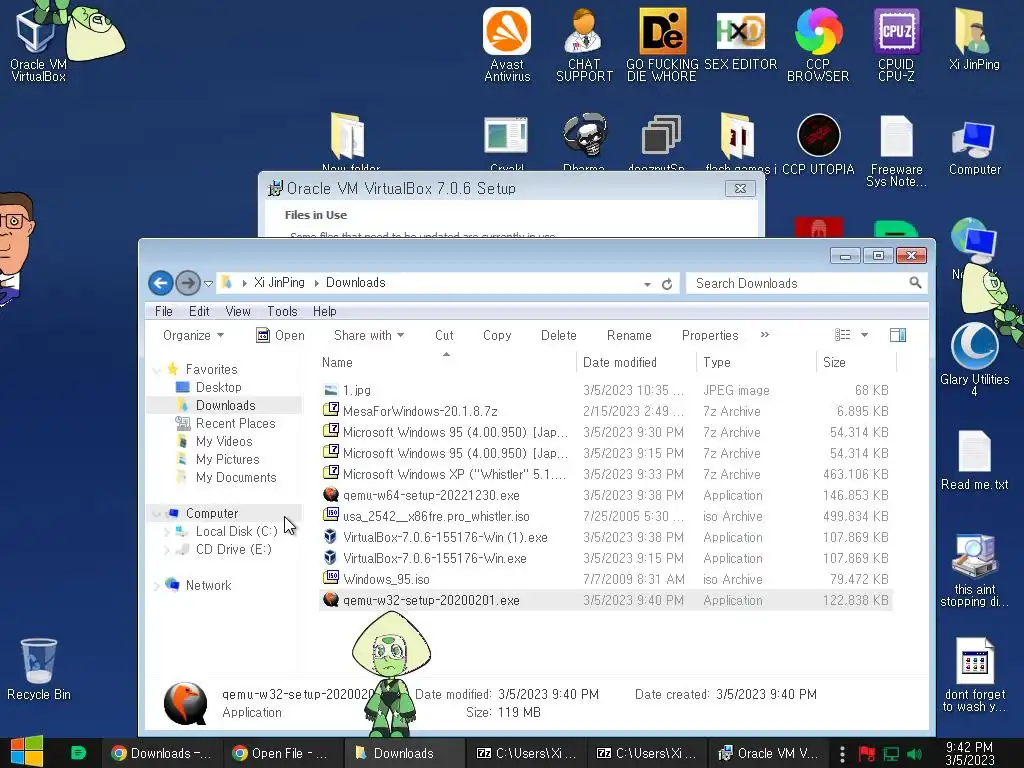Click the Properties toolbar button

point(710,335)
